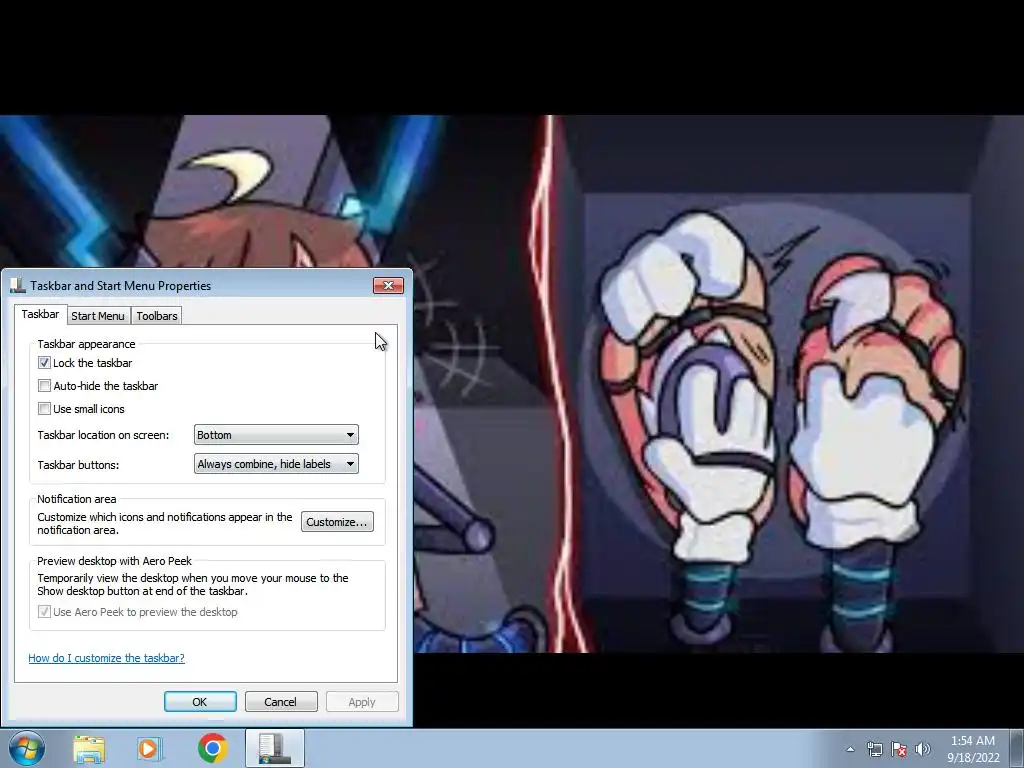The image size is (1024, 768).
Task: Open Windows Explorer from the taskbar
Action: pos(89,749)
